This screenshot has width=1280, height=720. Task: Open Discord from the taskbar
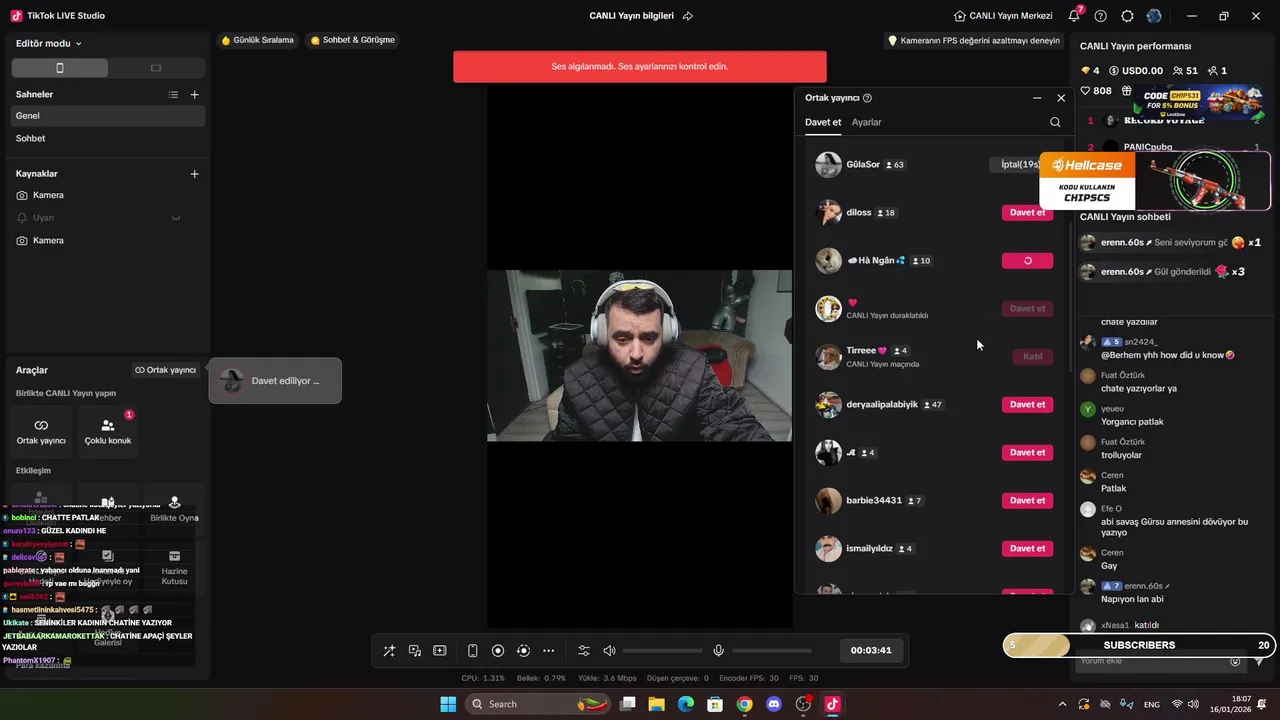[773, 704]
